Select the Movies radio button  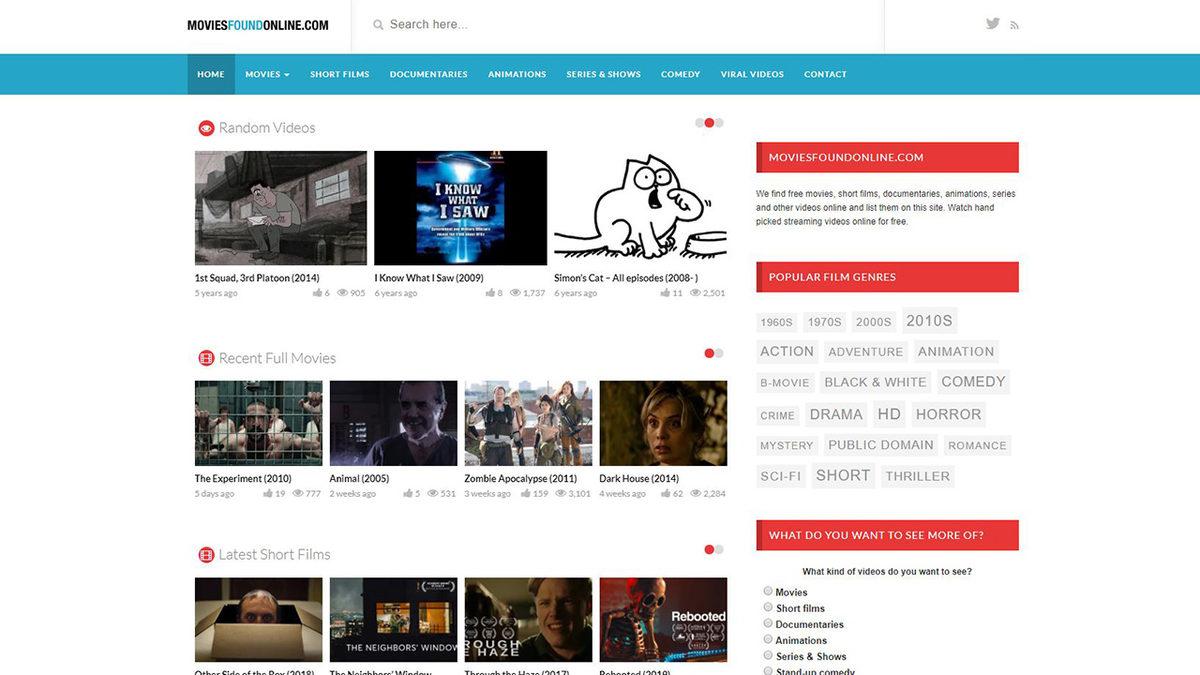[768, 590]
